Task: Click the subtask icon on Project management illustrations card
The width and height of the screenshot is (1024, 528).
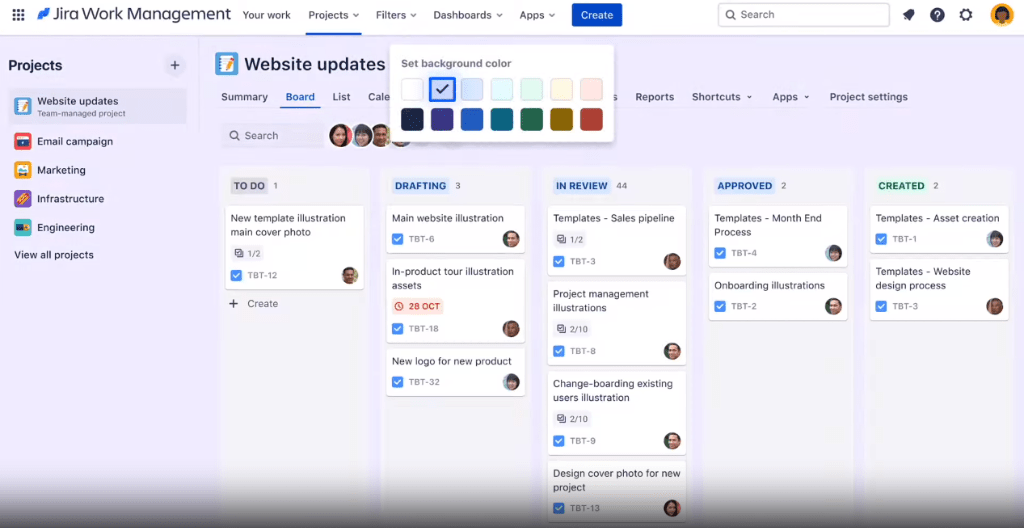Action: point(561,329)
